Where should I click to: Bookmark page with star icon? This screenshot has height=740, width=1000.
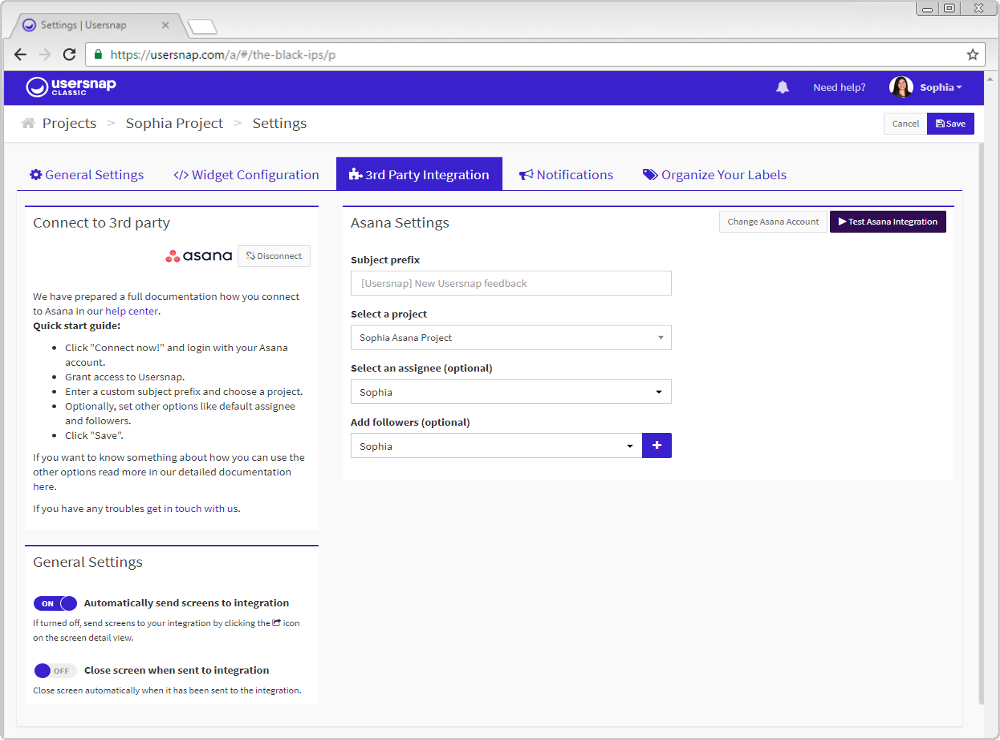972,55
